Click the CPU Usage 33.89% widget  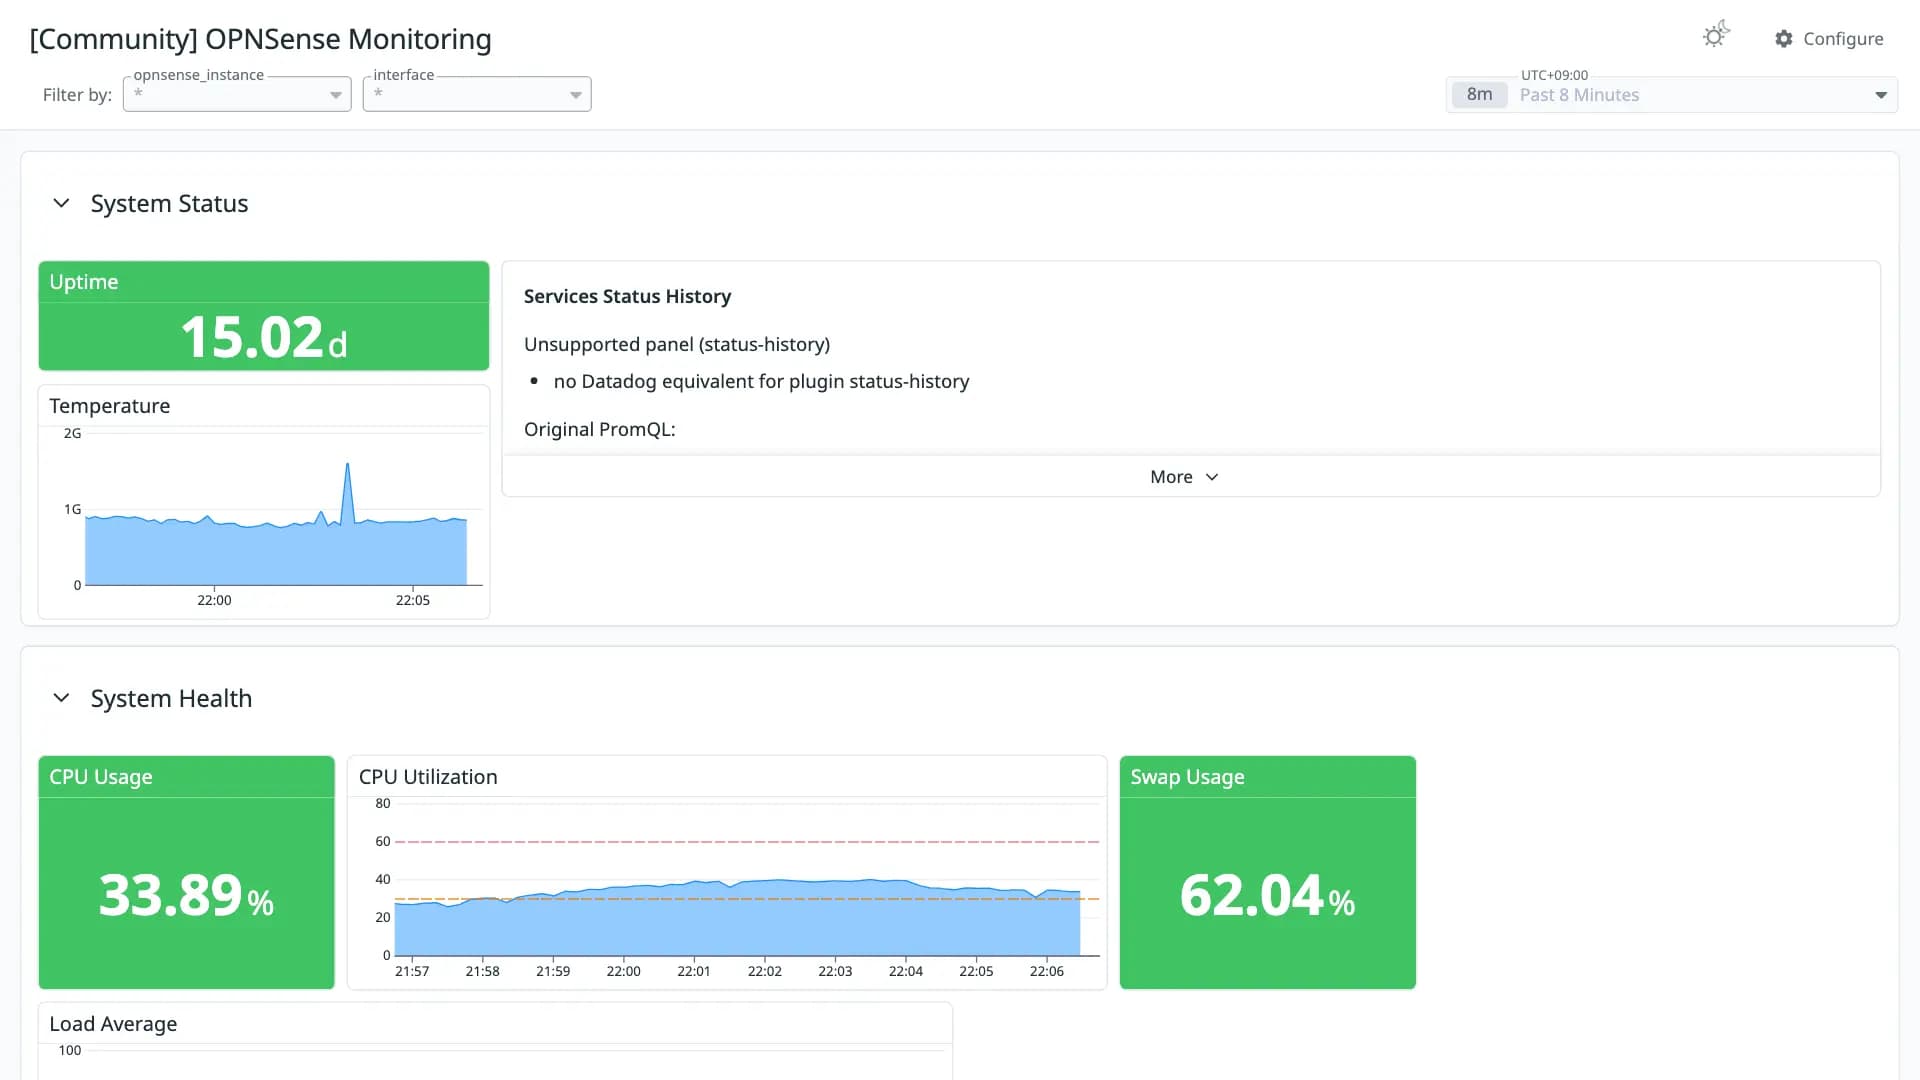tap(186, 873)
